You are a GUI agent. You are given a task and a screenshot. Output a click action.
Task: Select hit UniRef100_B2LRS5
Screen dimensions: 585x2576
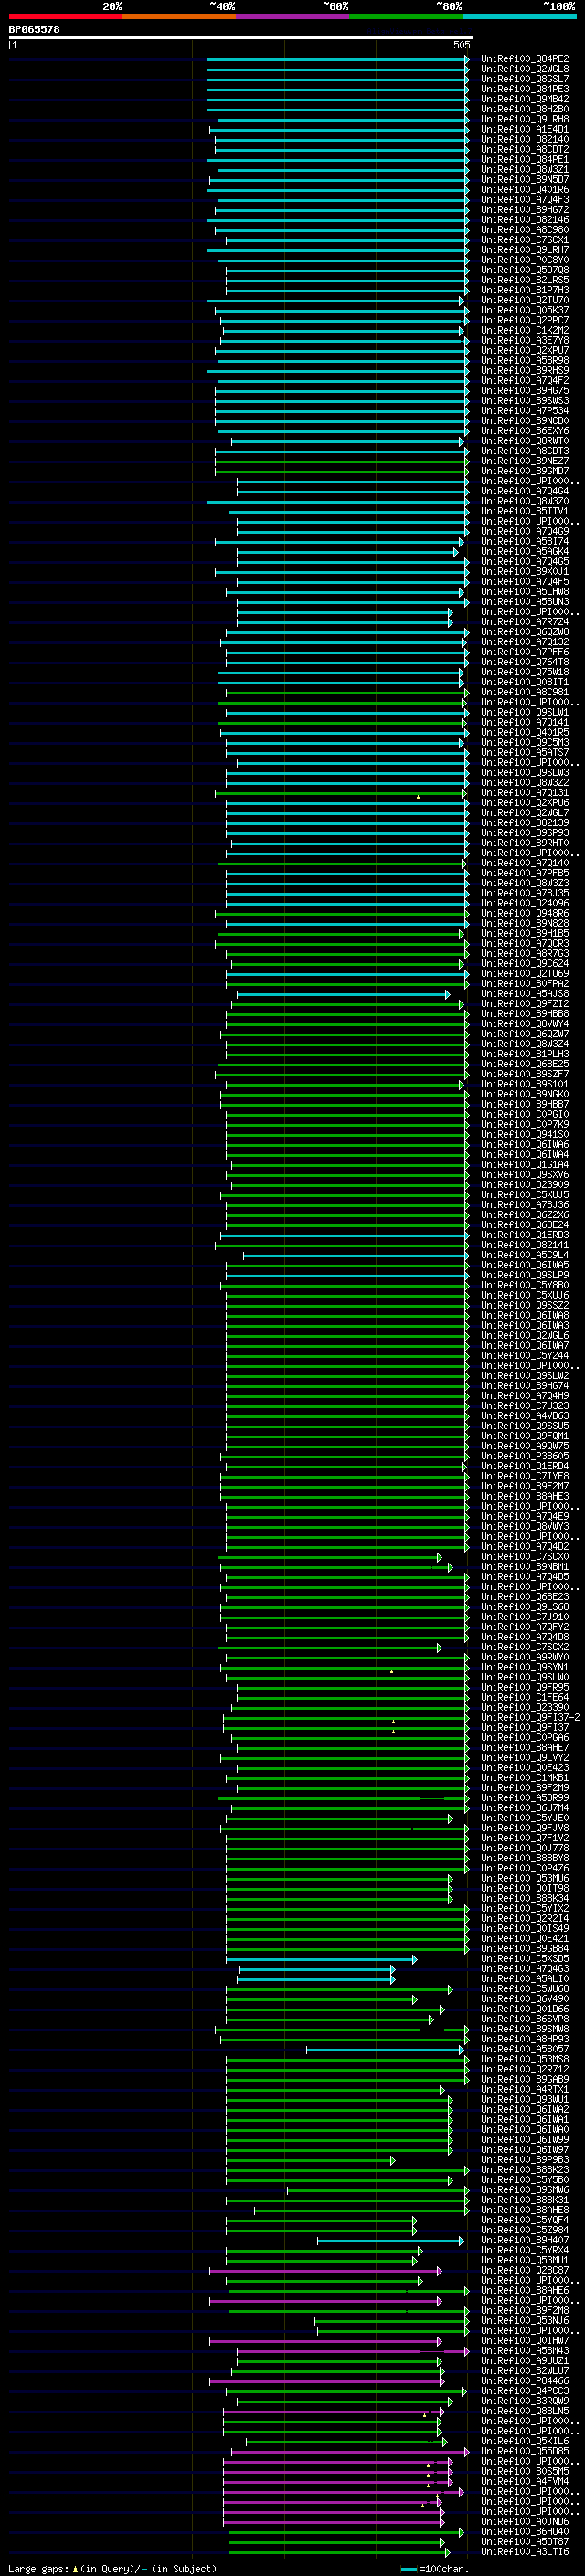click(x=524, y=280)
